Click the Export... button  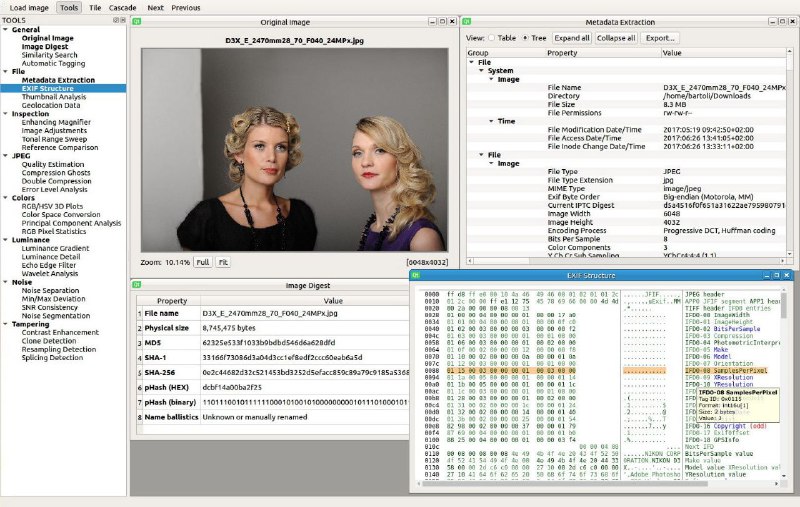[x=660, y=38]
